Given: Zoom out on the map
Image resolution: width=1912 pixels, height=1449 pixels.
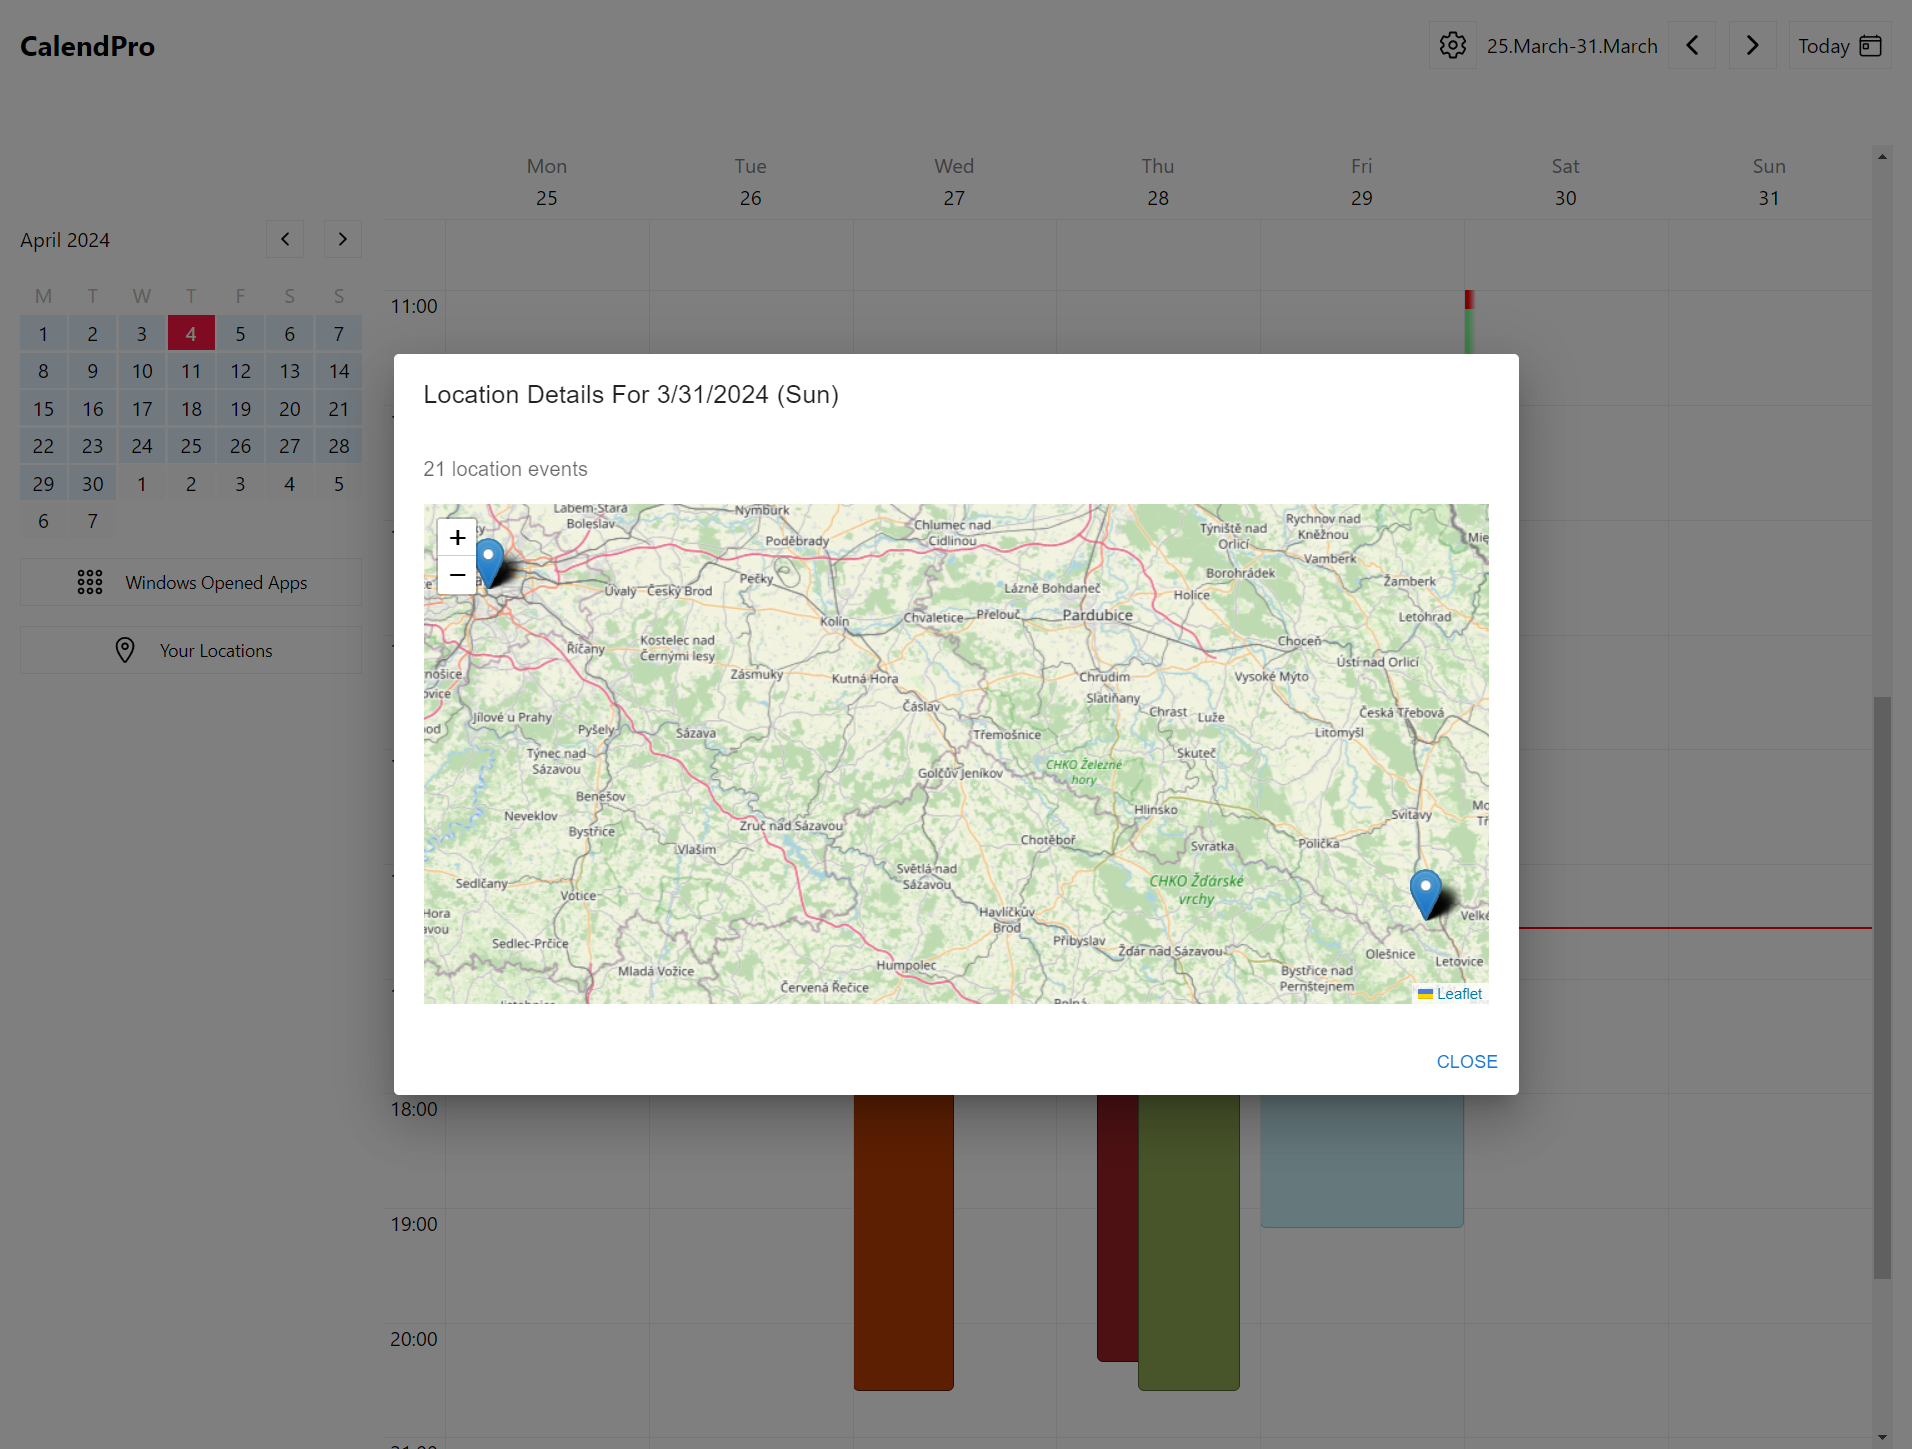Looking at the screenshot, I should click(x=457, y=576).
